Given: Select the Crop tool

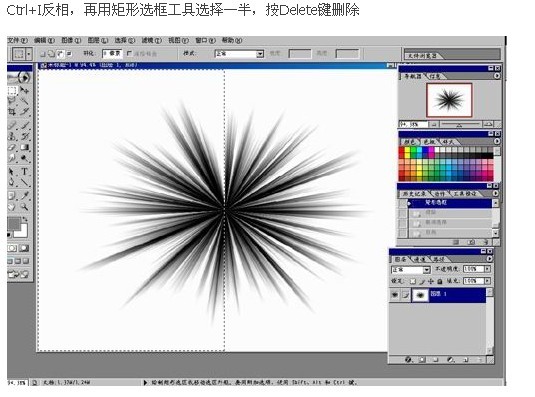Looking at the screenshot, I should (x=12, y=112).
